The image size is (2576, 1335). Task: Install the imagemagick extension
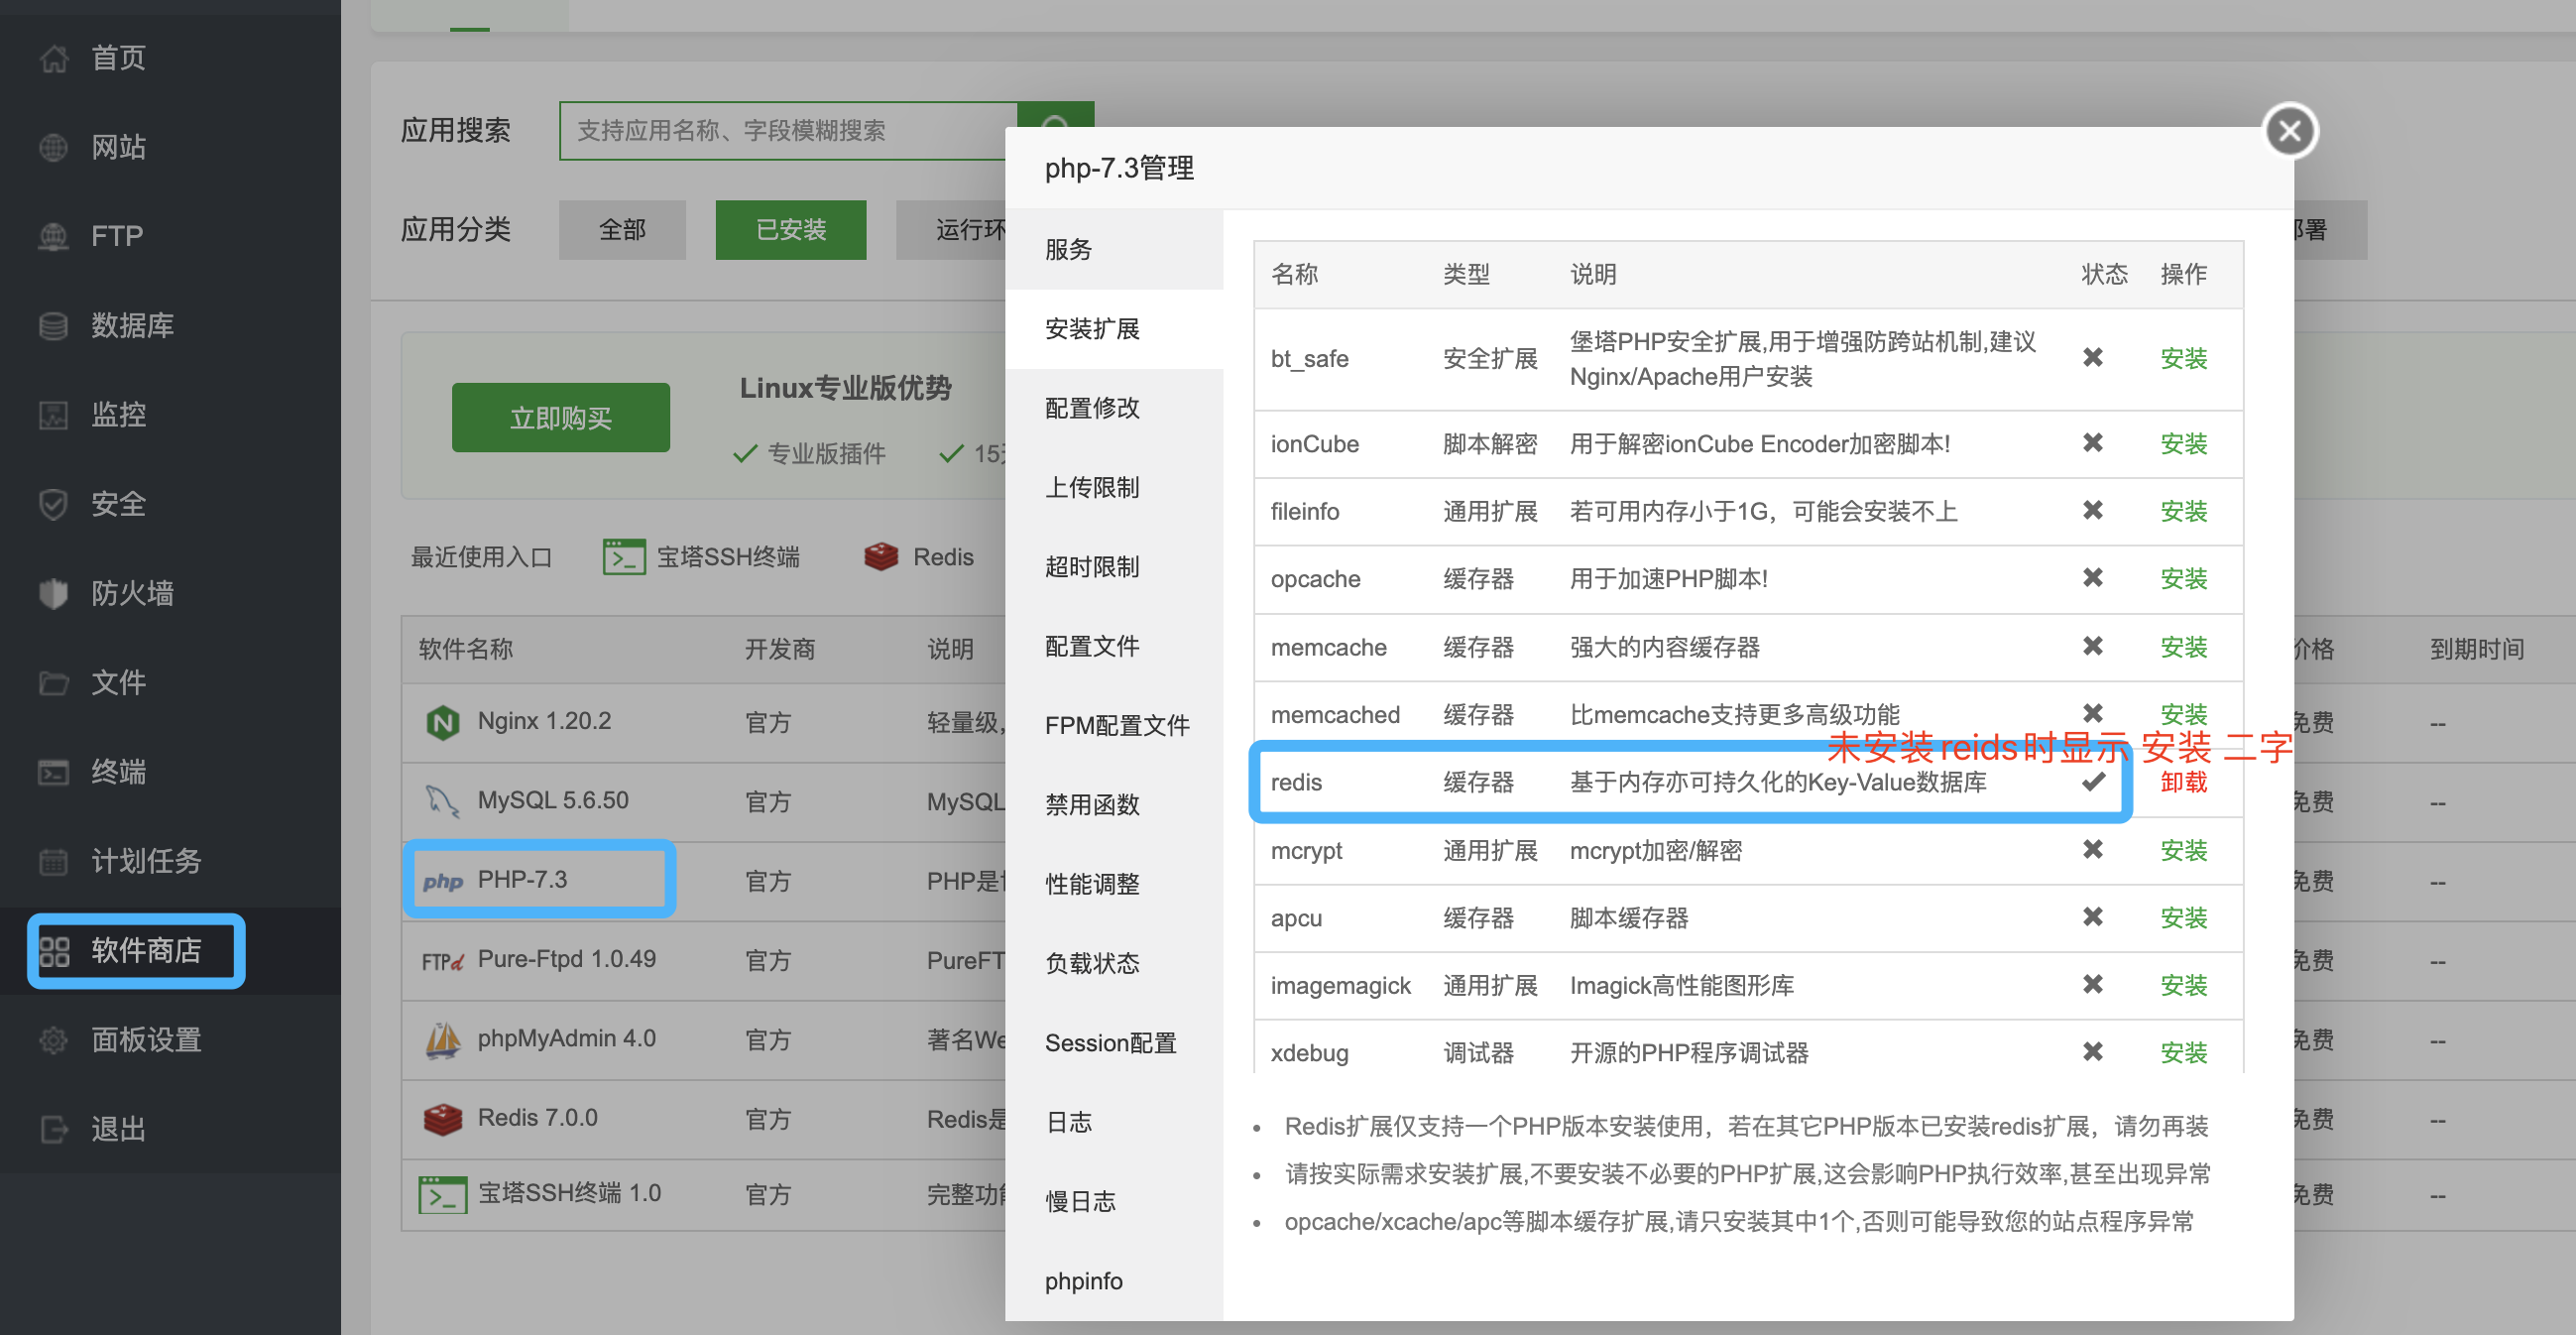[x=2183, y=986]
